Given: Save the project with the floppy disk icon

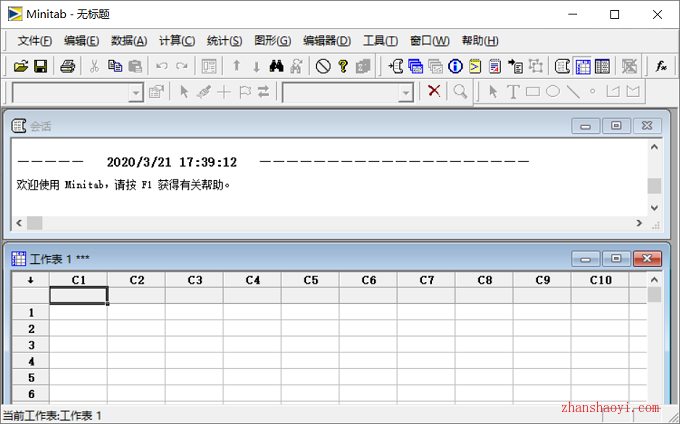Looking at the screenshot, I should (x=41, y=66).
